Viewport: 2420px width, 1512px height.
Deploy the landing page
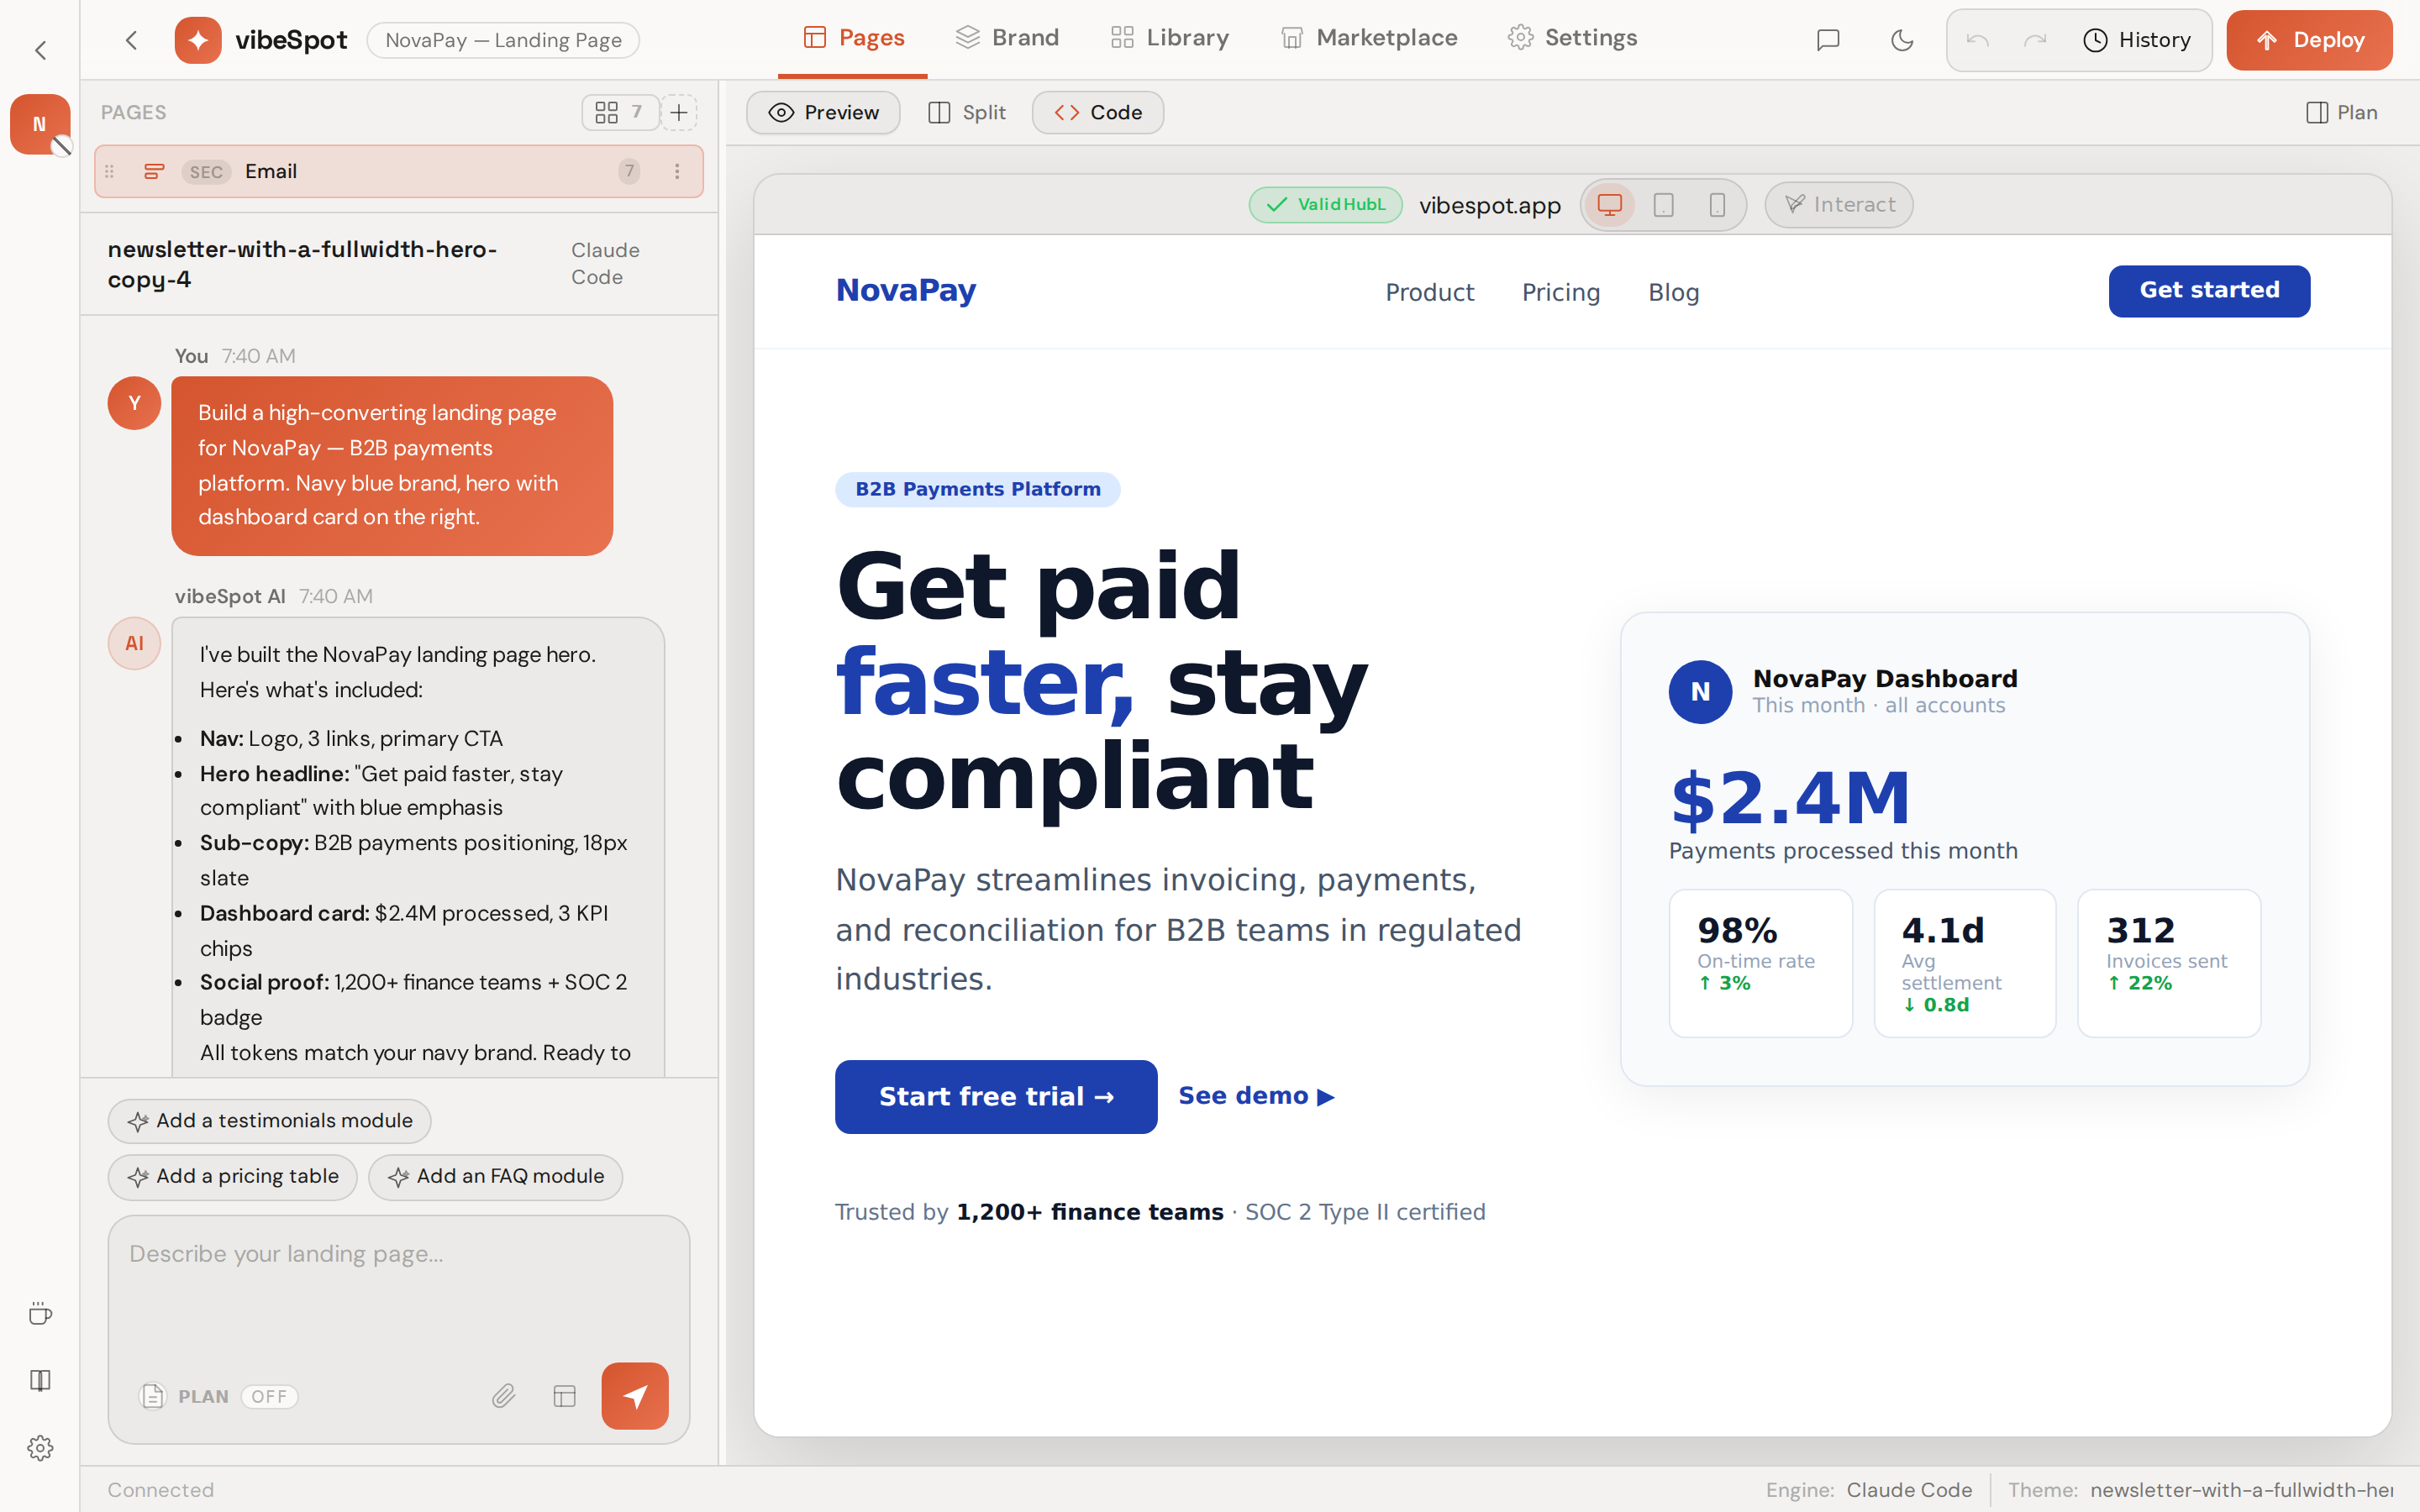coord(2309,40)
